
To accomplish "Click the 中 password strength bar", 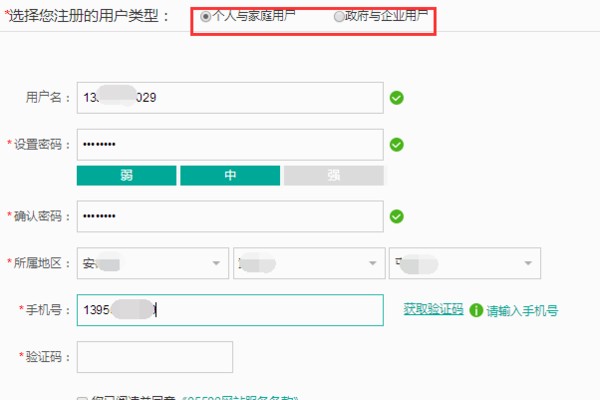I will pyautogui.click(x=230, y=176).
